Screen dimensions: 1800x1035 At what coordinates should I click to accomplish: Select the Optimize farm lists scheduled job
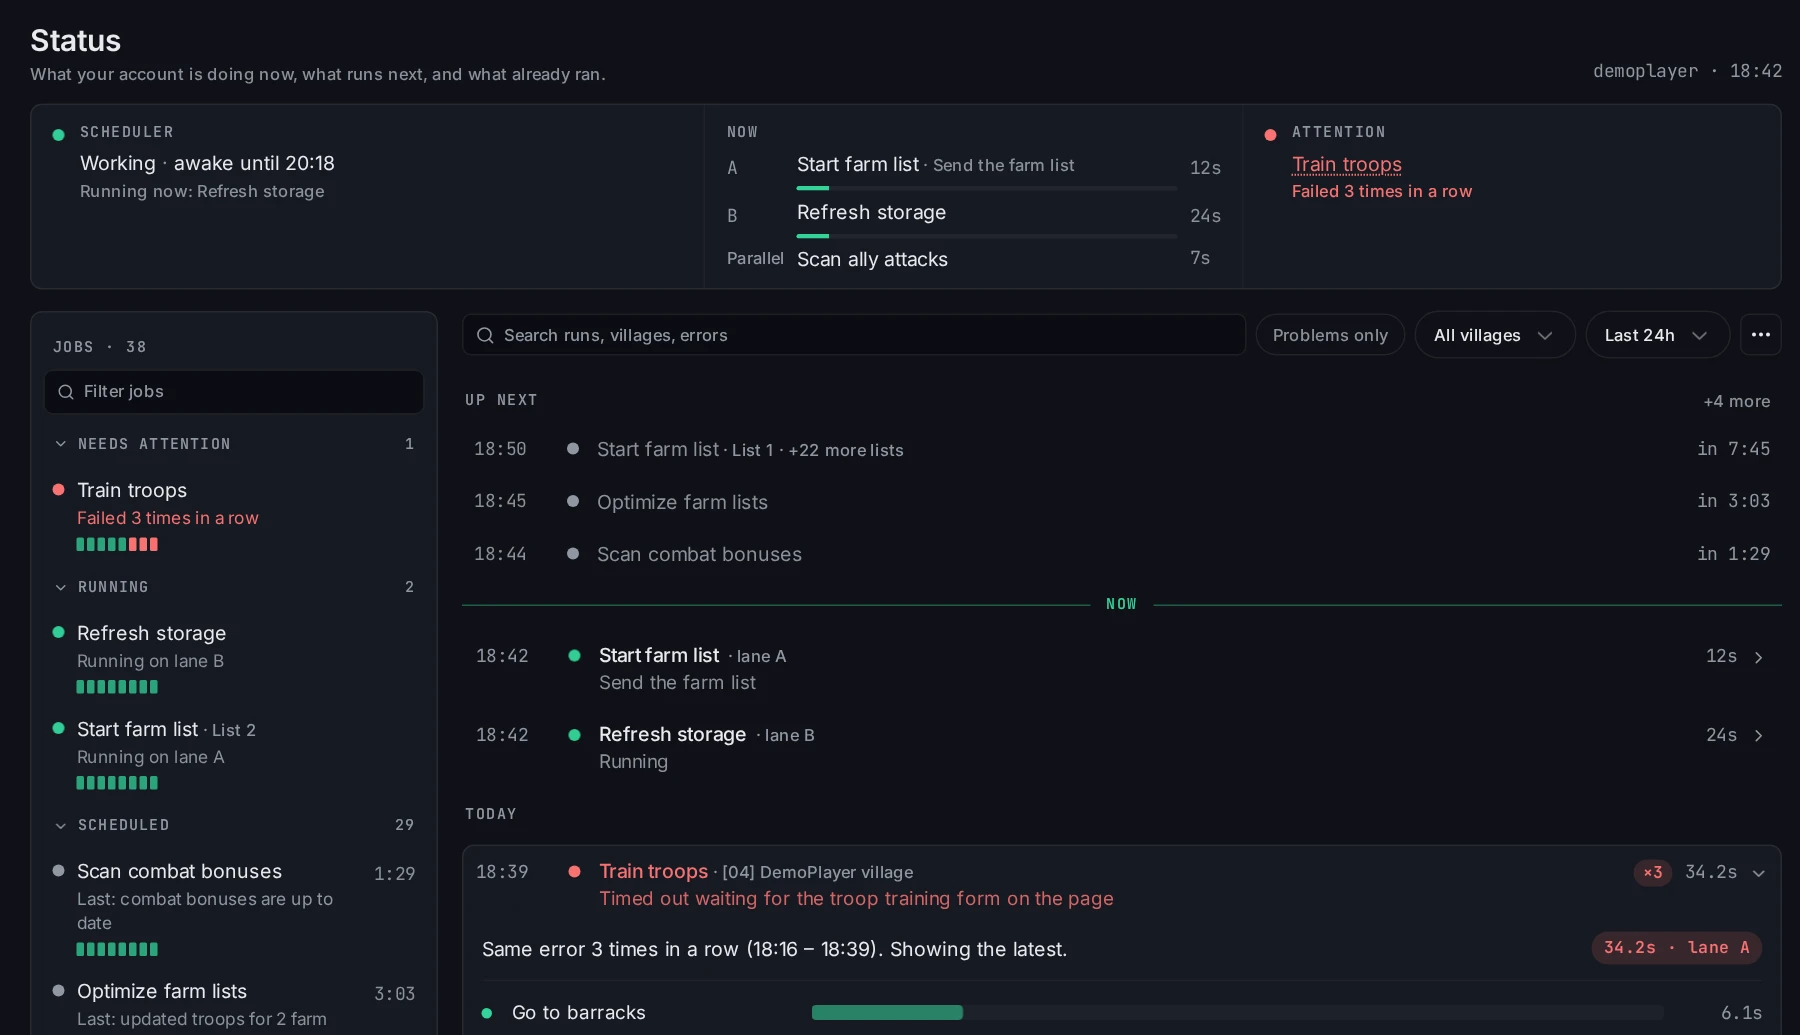(x=234, y=1004)
